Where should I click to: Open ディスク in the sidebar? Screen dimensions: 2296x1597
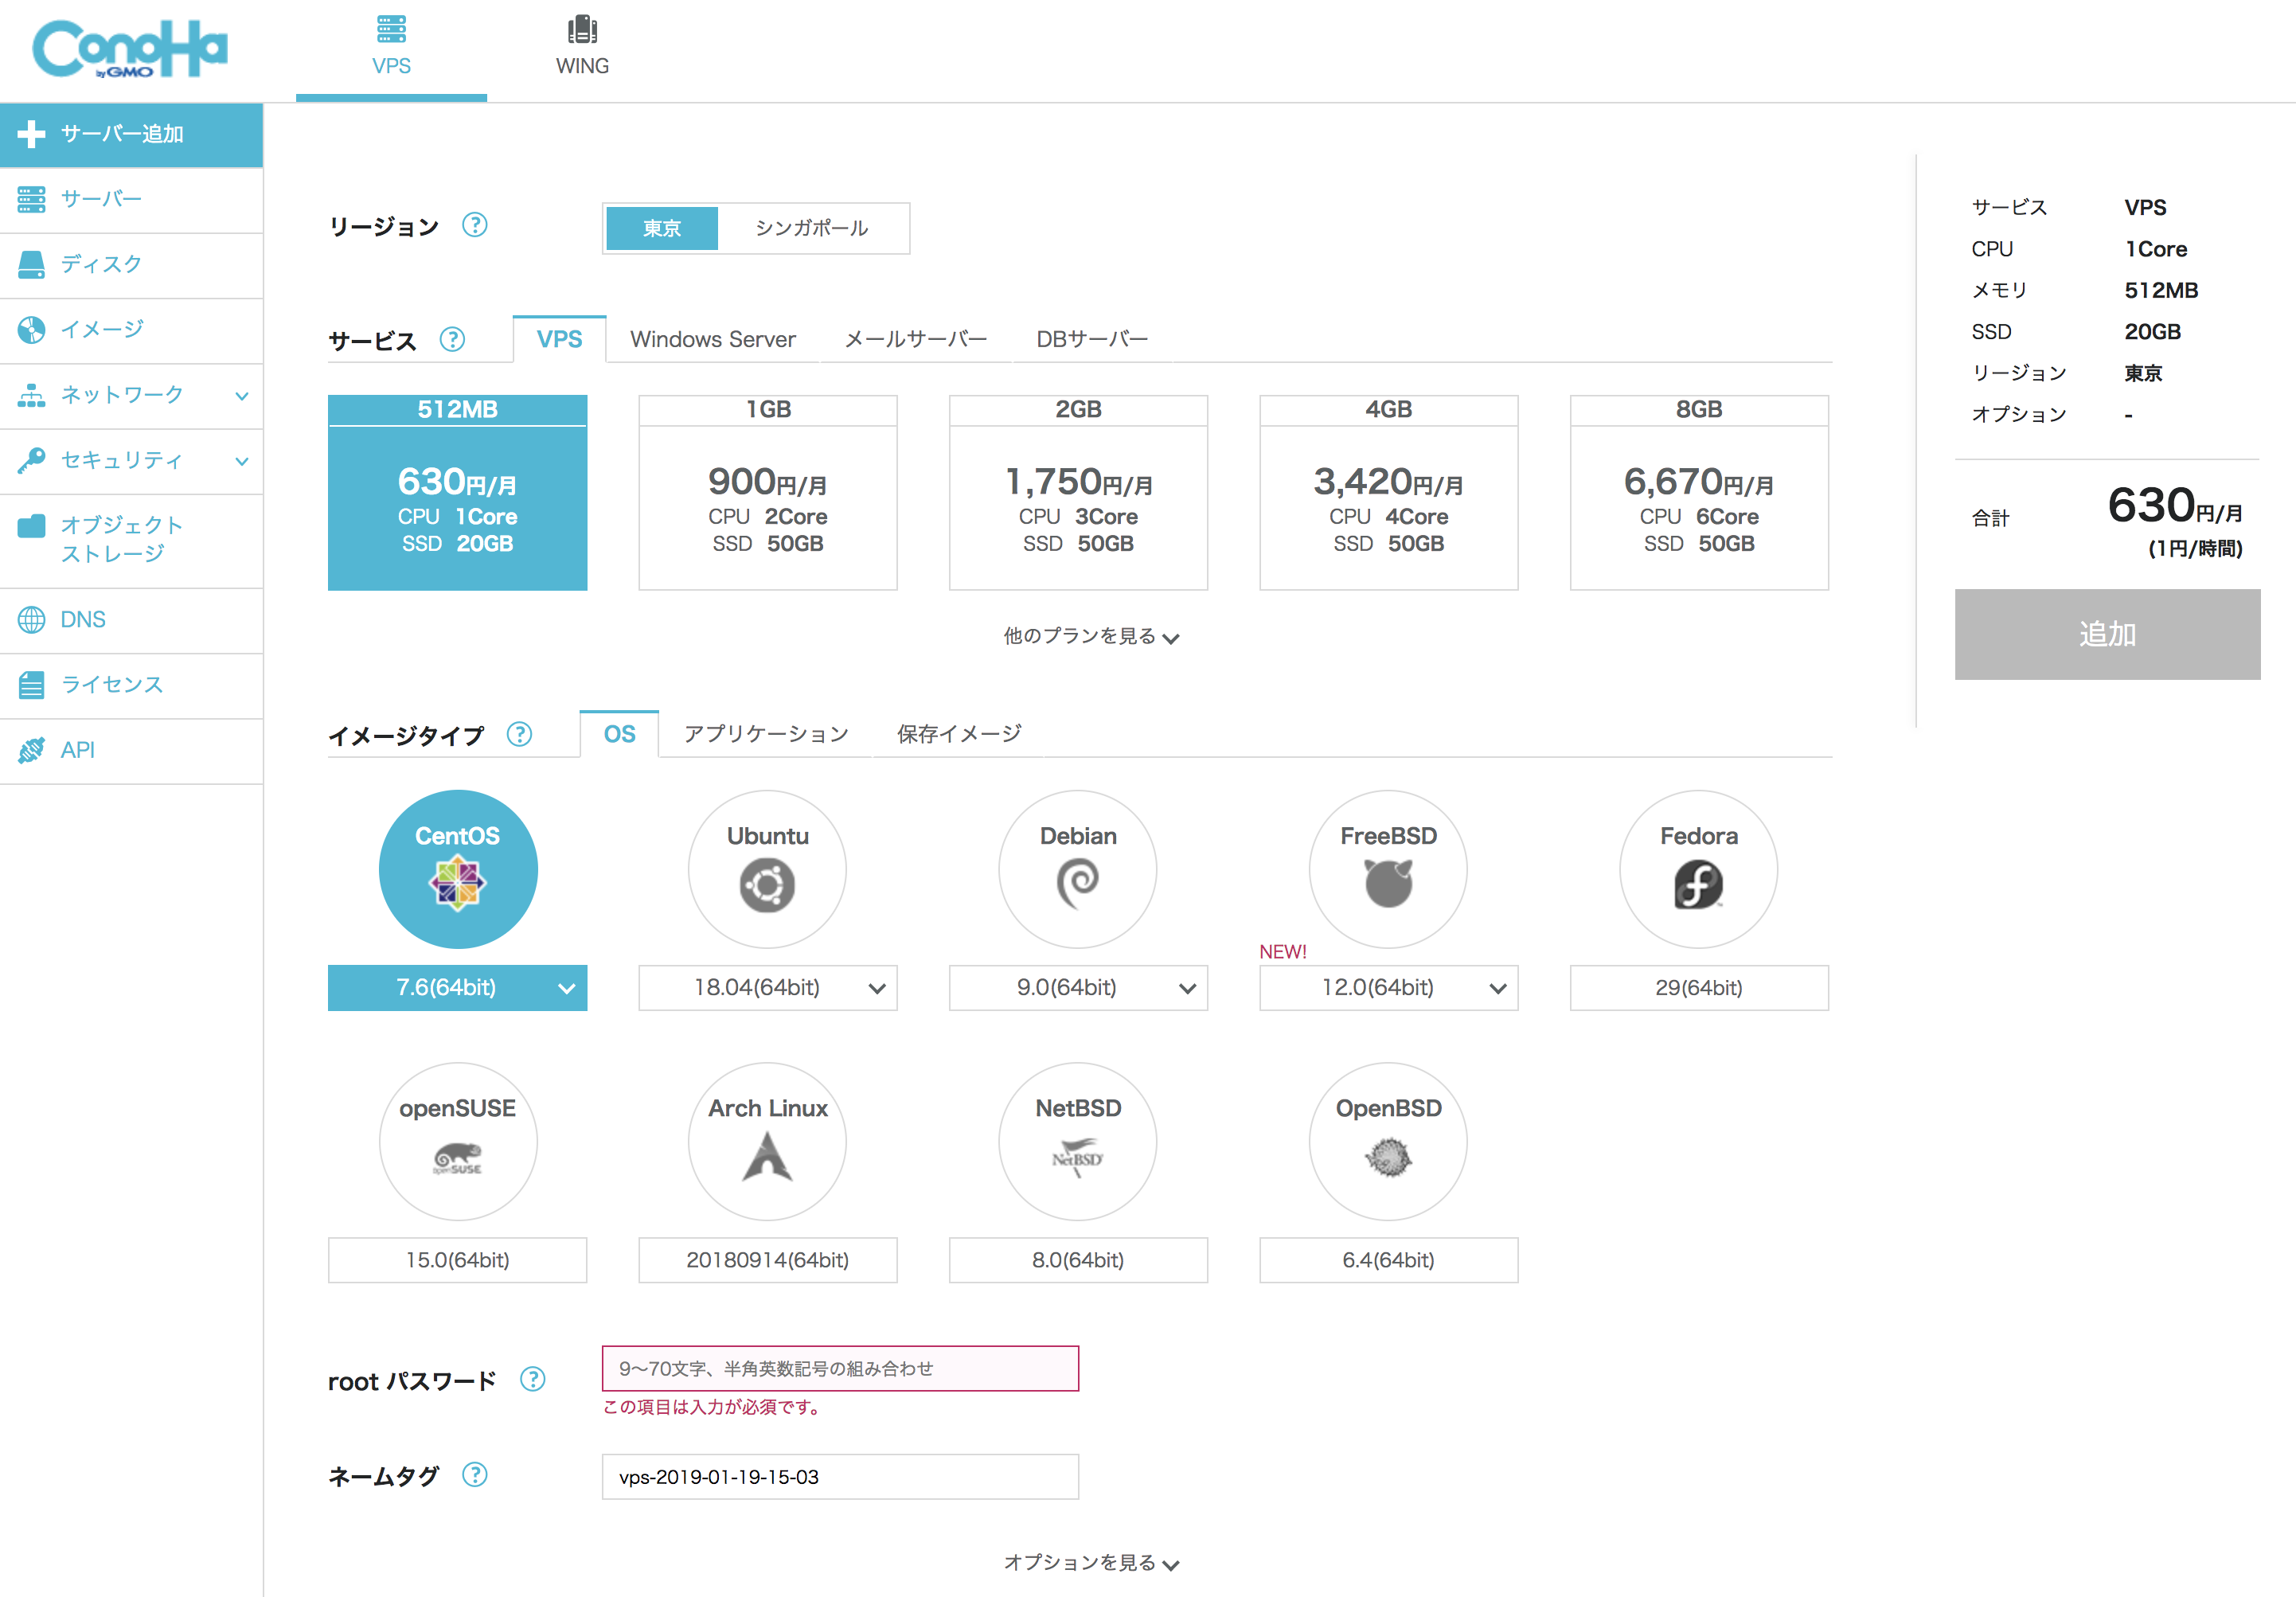[x=131, y=265]
